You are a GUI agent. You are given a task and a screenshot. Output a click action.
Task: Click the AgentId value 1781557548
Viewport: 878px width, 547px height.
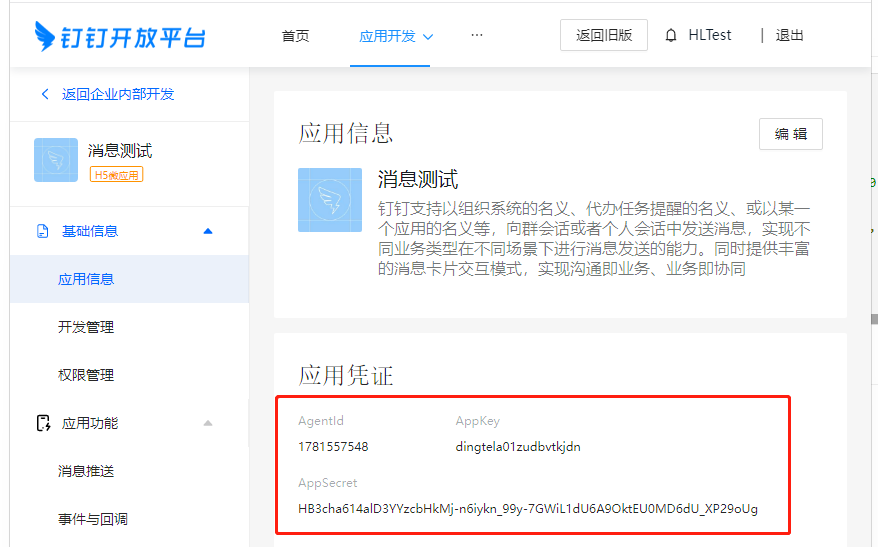tap(333, 447)
